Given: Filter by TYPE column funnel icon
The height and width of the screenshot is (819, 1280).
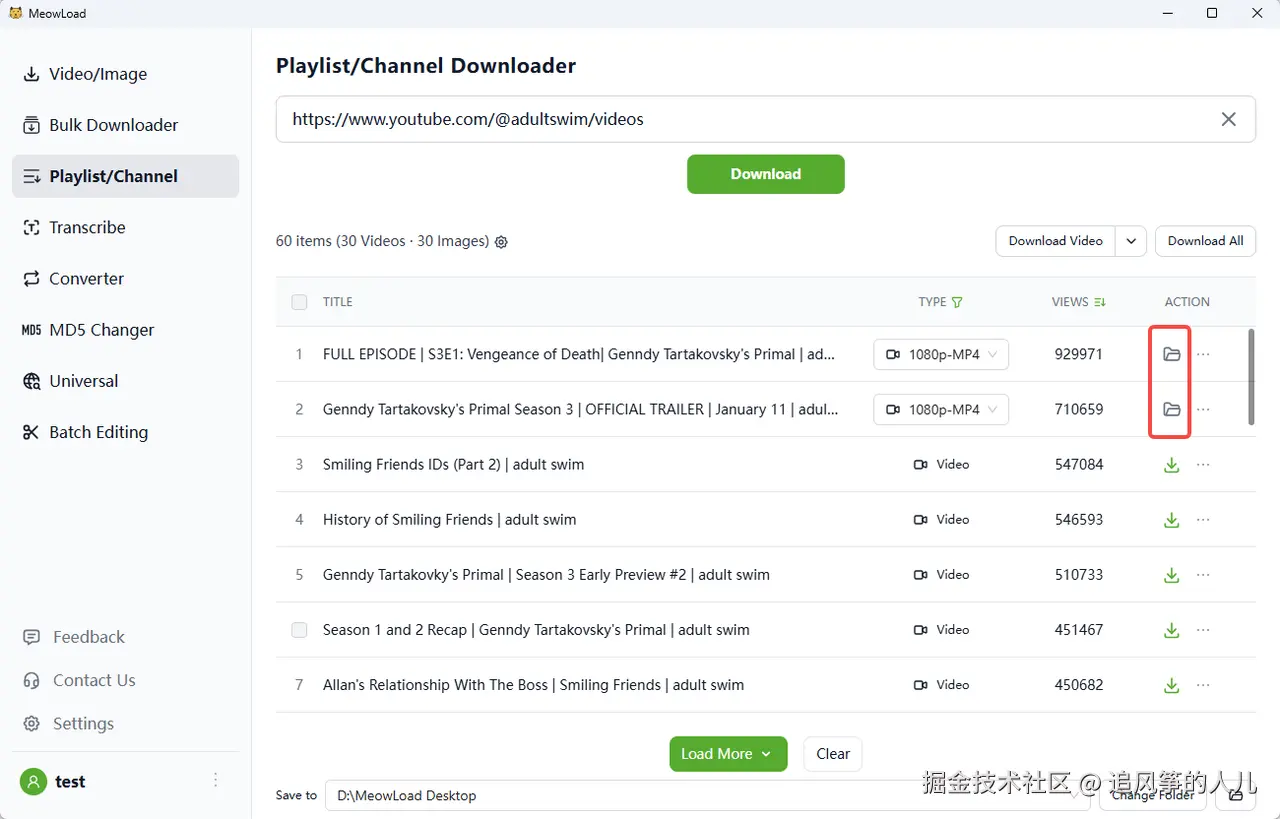Looking at the screenshot, I should click(957, 302).
